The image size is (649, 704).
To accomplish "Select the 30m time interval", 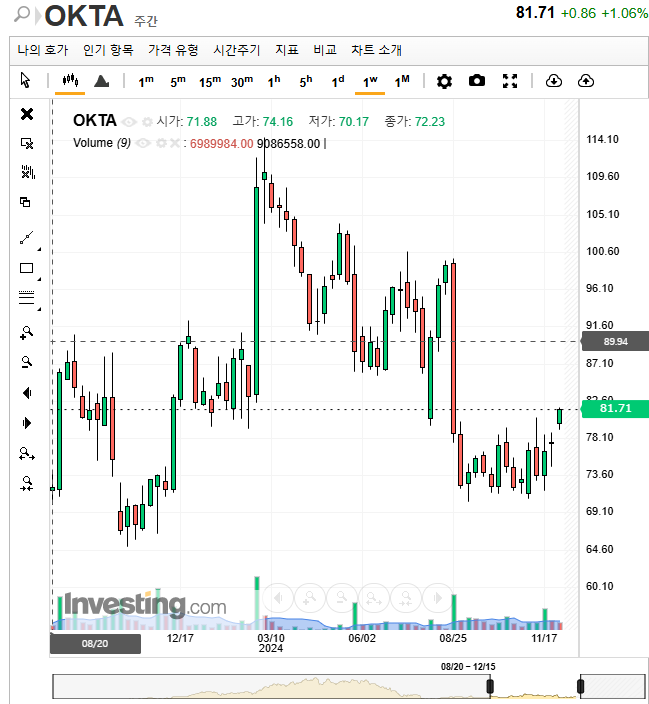I will click(242, 82).
